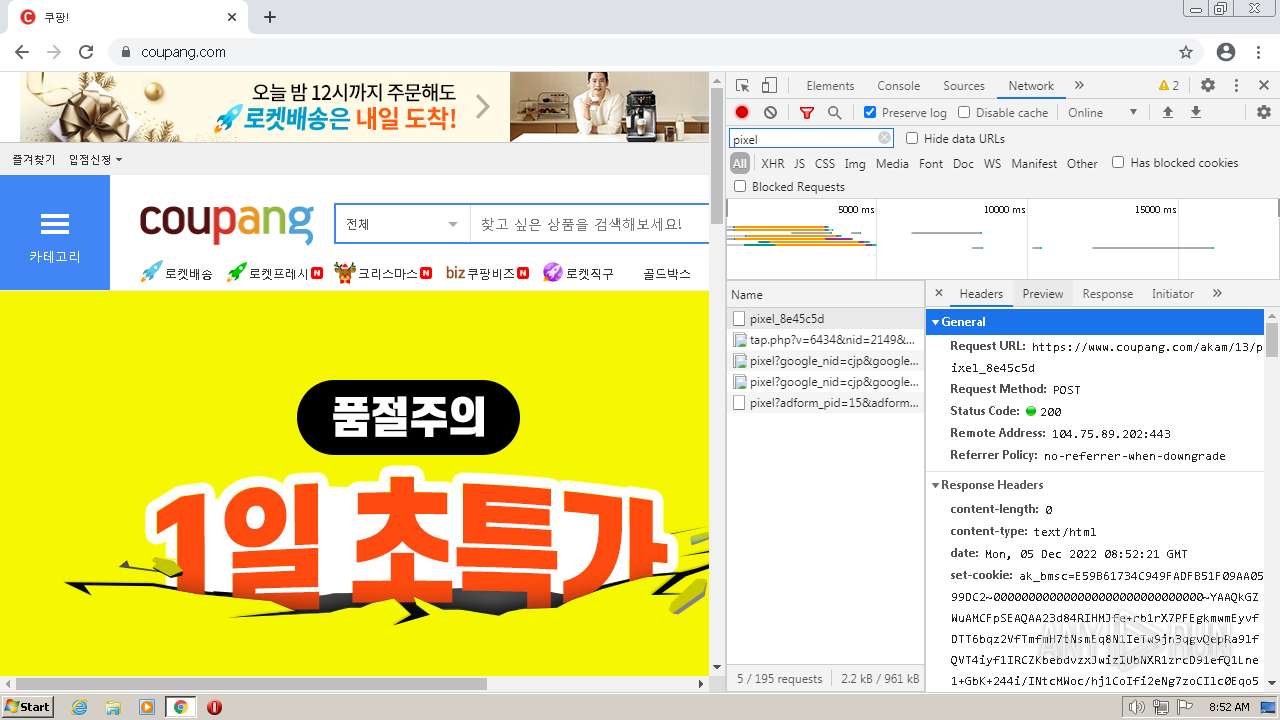Click the headers pane vertical scrollbar

1272,340
